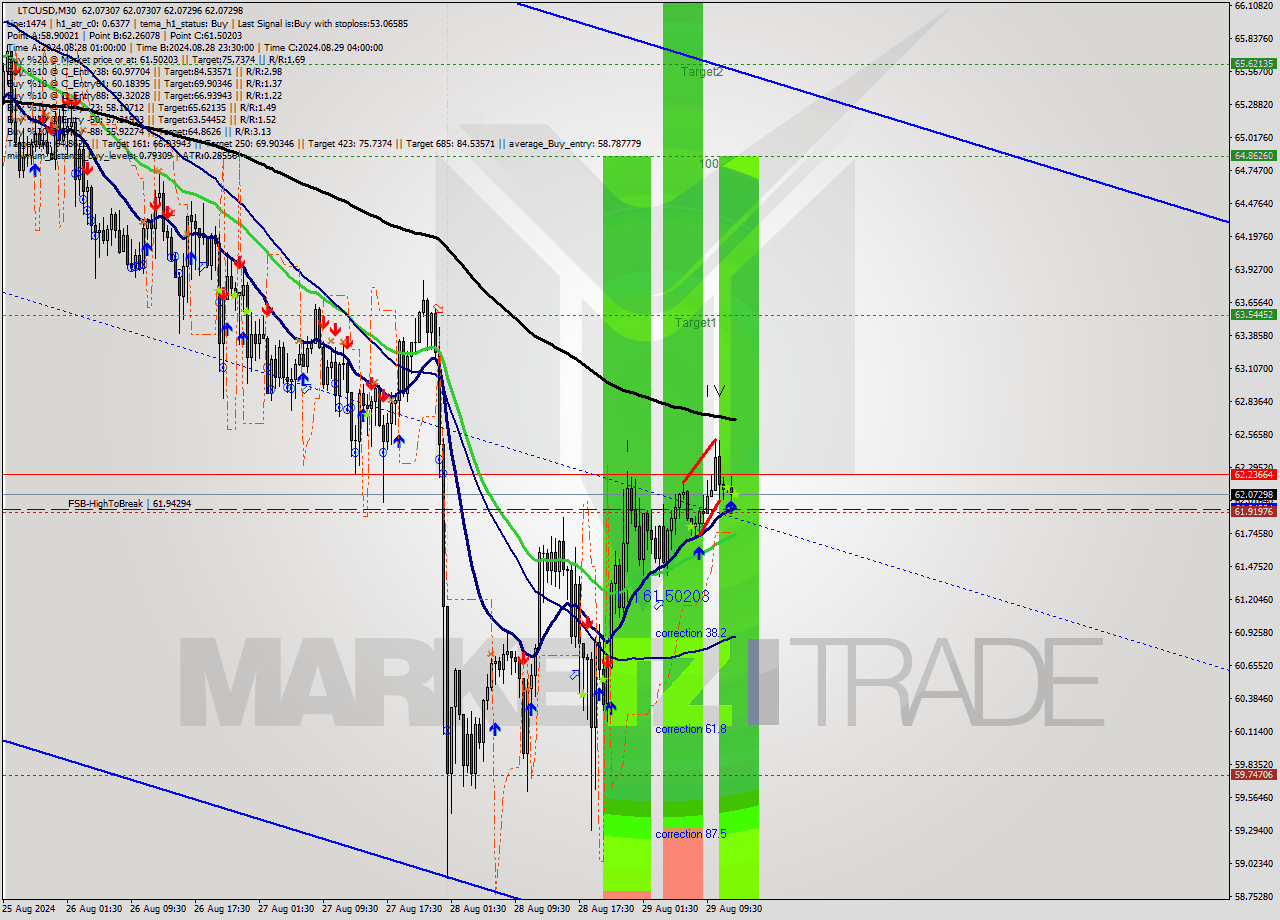Click the 64.19560 price axis label
The height and width of the screenshot is (920, 1280).
(1253, 237)
